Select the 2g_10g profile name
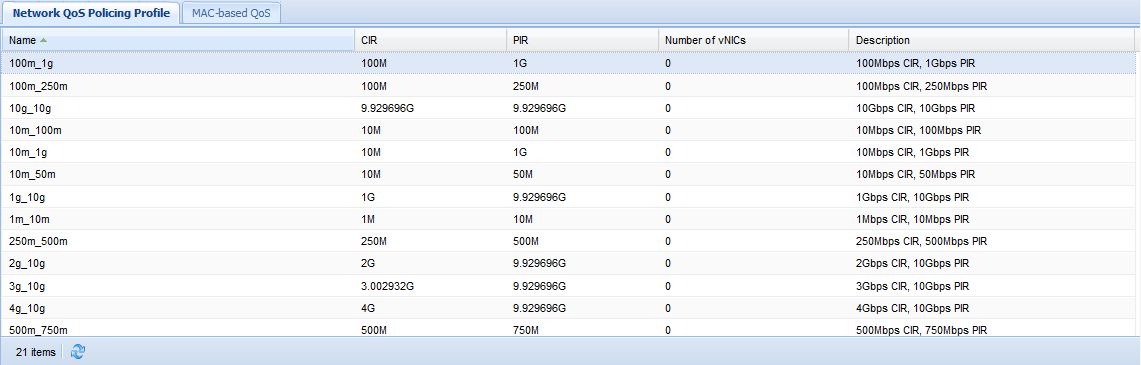The width and height of the screenshot is (1141, 365). click(x=27, y=263)
